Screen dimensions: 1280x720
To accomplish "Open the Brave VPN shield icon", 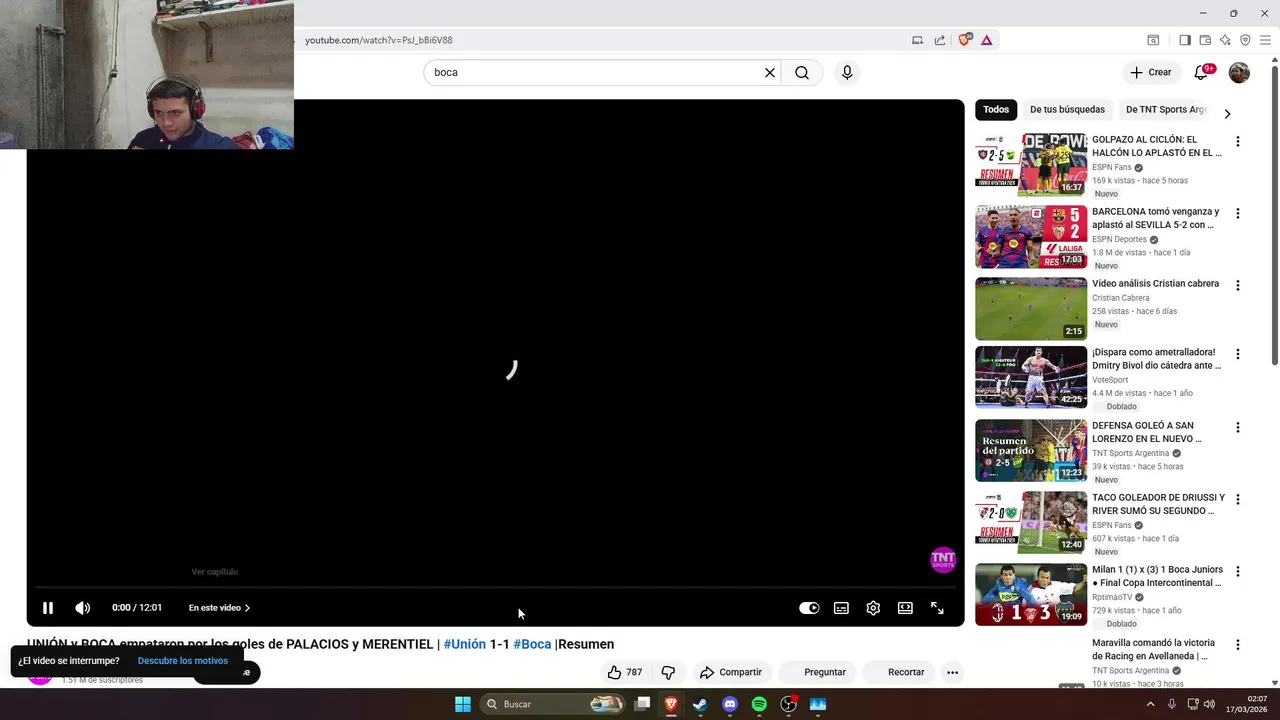I will pyautogui.click(x=1245, y=40).
